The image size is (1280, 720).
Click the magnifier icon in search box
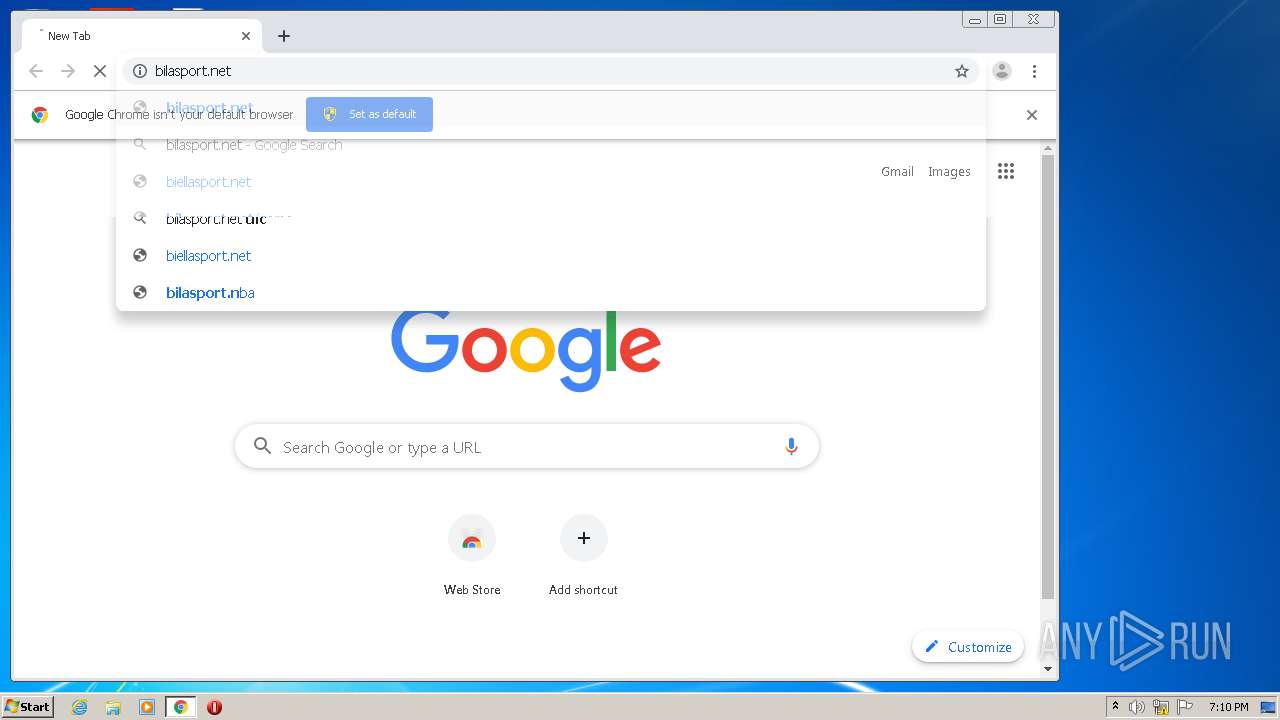pos(262,446)
